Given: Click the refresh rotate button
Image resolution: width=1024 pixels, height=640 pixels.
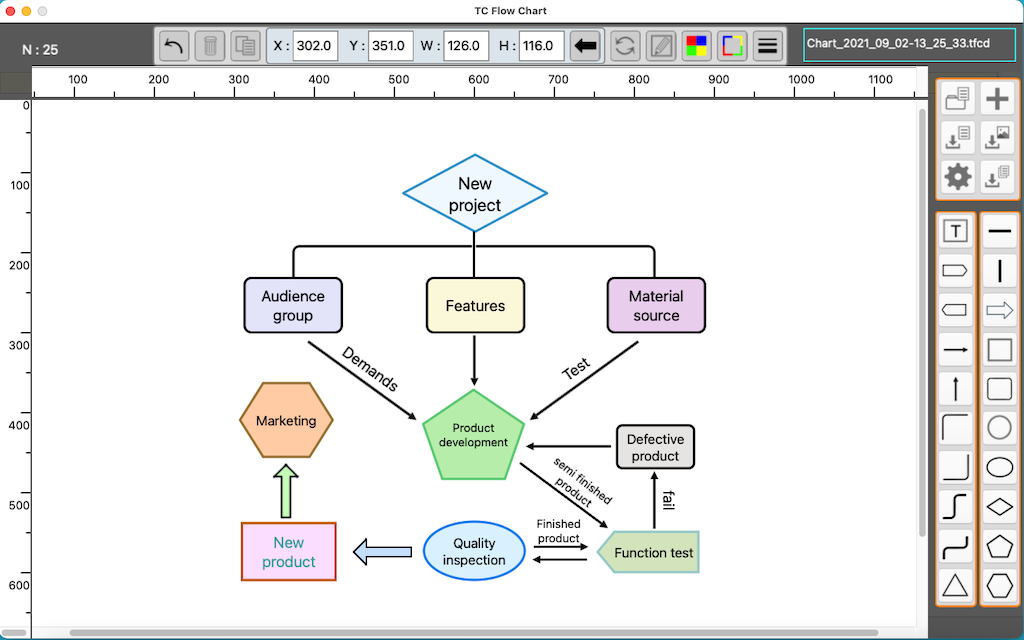Looking at the screenshot, I should click(x=625, y=46).
